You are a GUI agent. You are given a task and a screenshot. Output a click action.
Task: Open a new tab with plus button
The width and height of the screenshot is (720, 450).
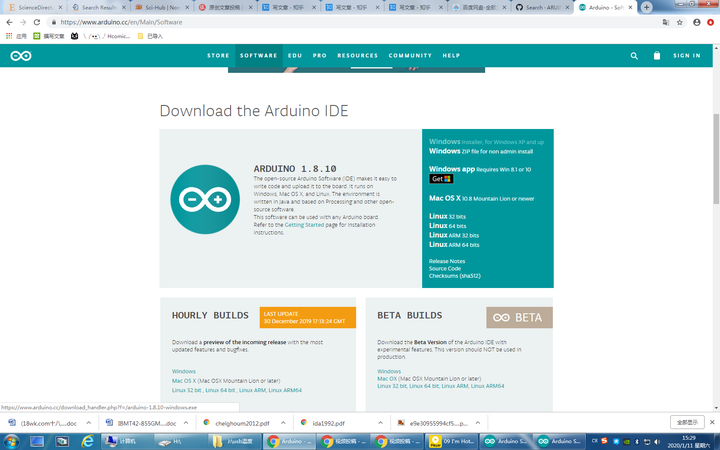(x=647, y=7)
